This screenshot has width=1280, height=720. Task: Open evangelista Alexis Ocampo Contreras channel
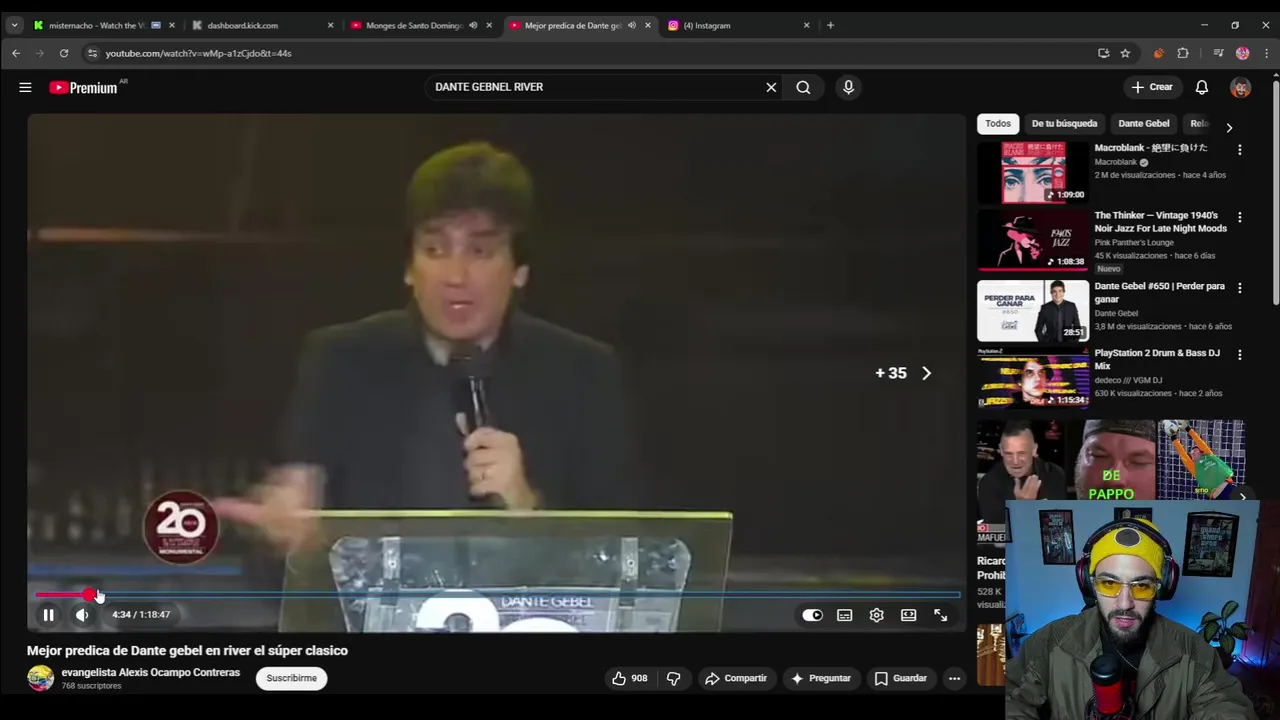coord(151,672)
